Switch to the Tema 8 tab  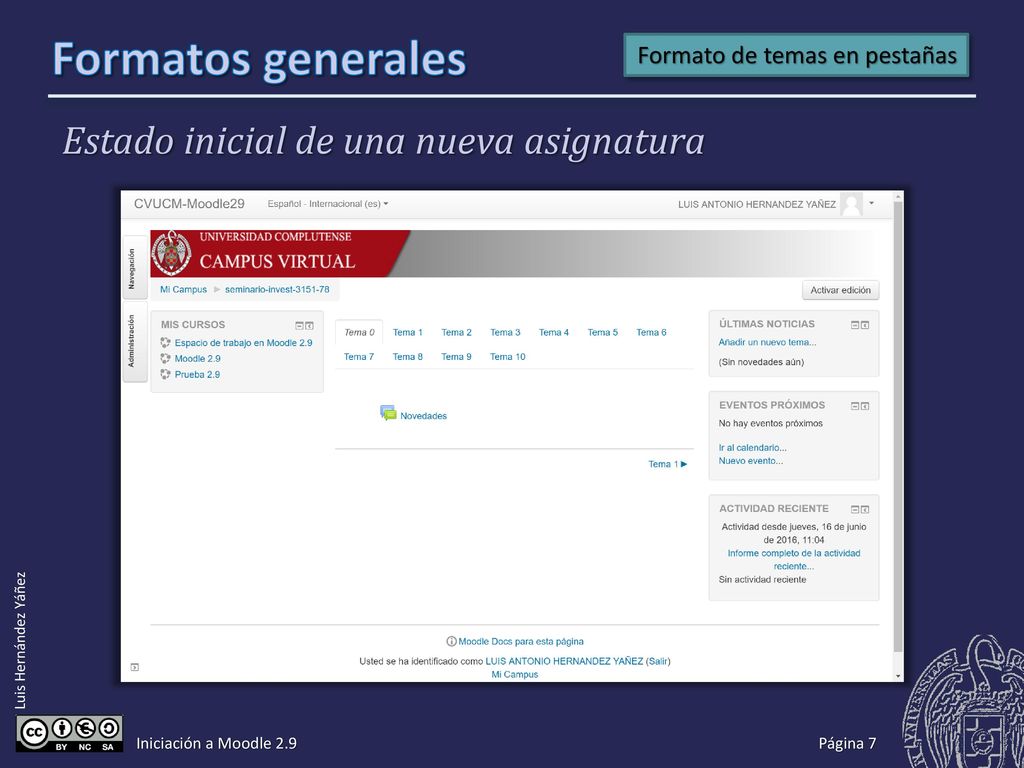tap(408, 357)
